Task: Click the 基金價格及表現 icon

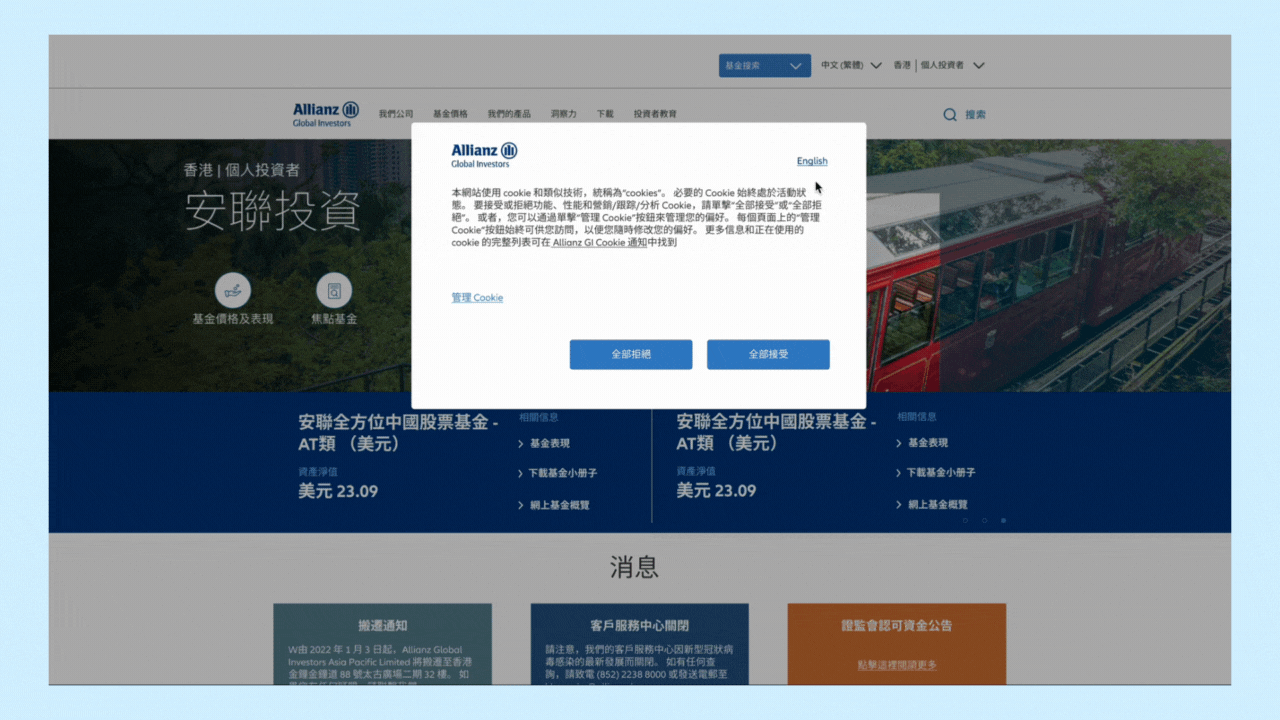Action: pos(233,291)
